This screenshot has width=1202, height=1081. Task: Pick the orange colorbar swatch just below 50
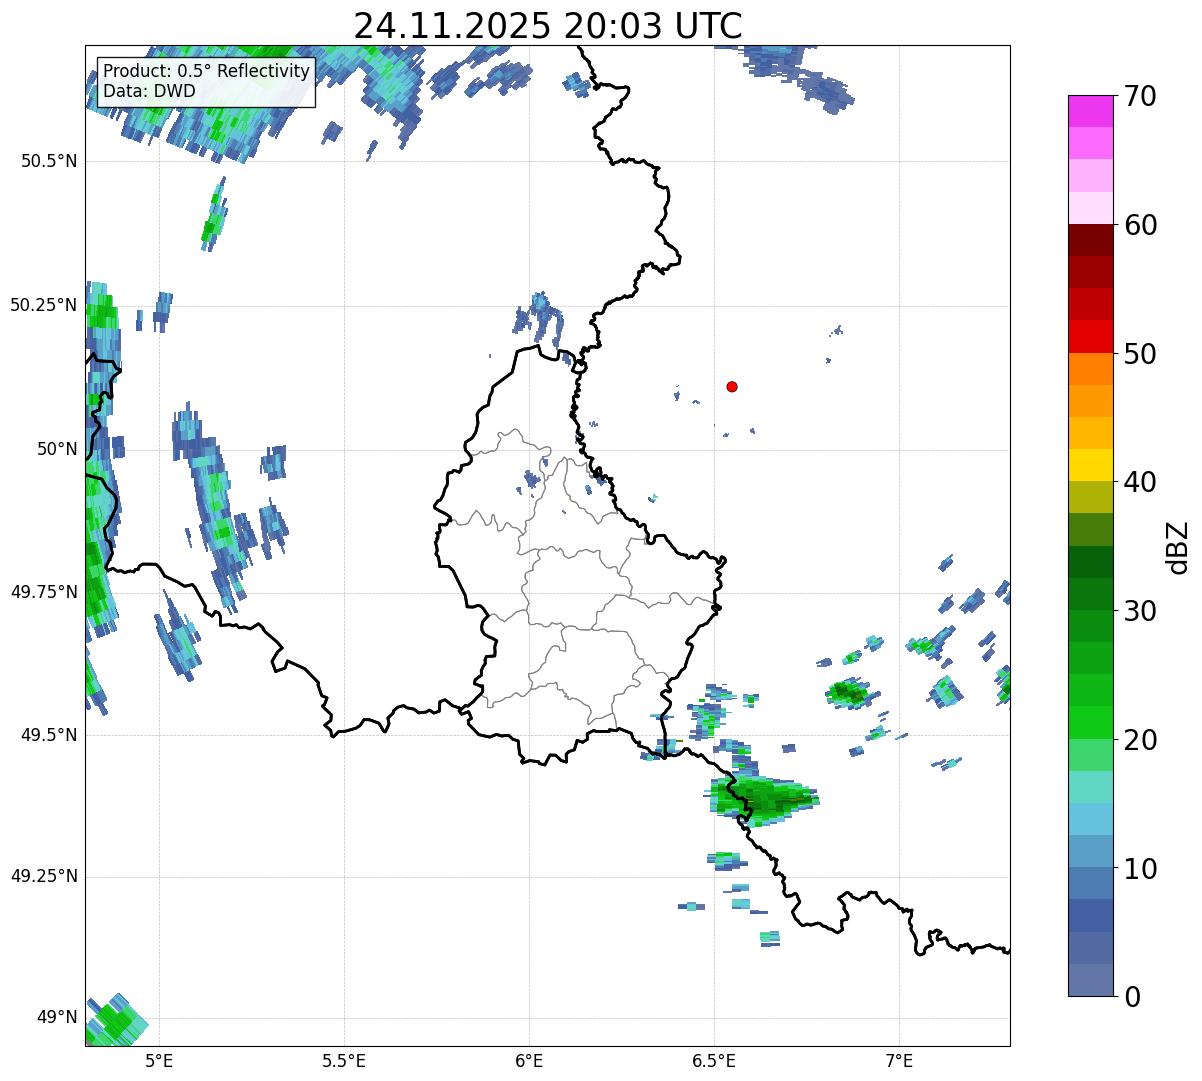1090,369
